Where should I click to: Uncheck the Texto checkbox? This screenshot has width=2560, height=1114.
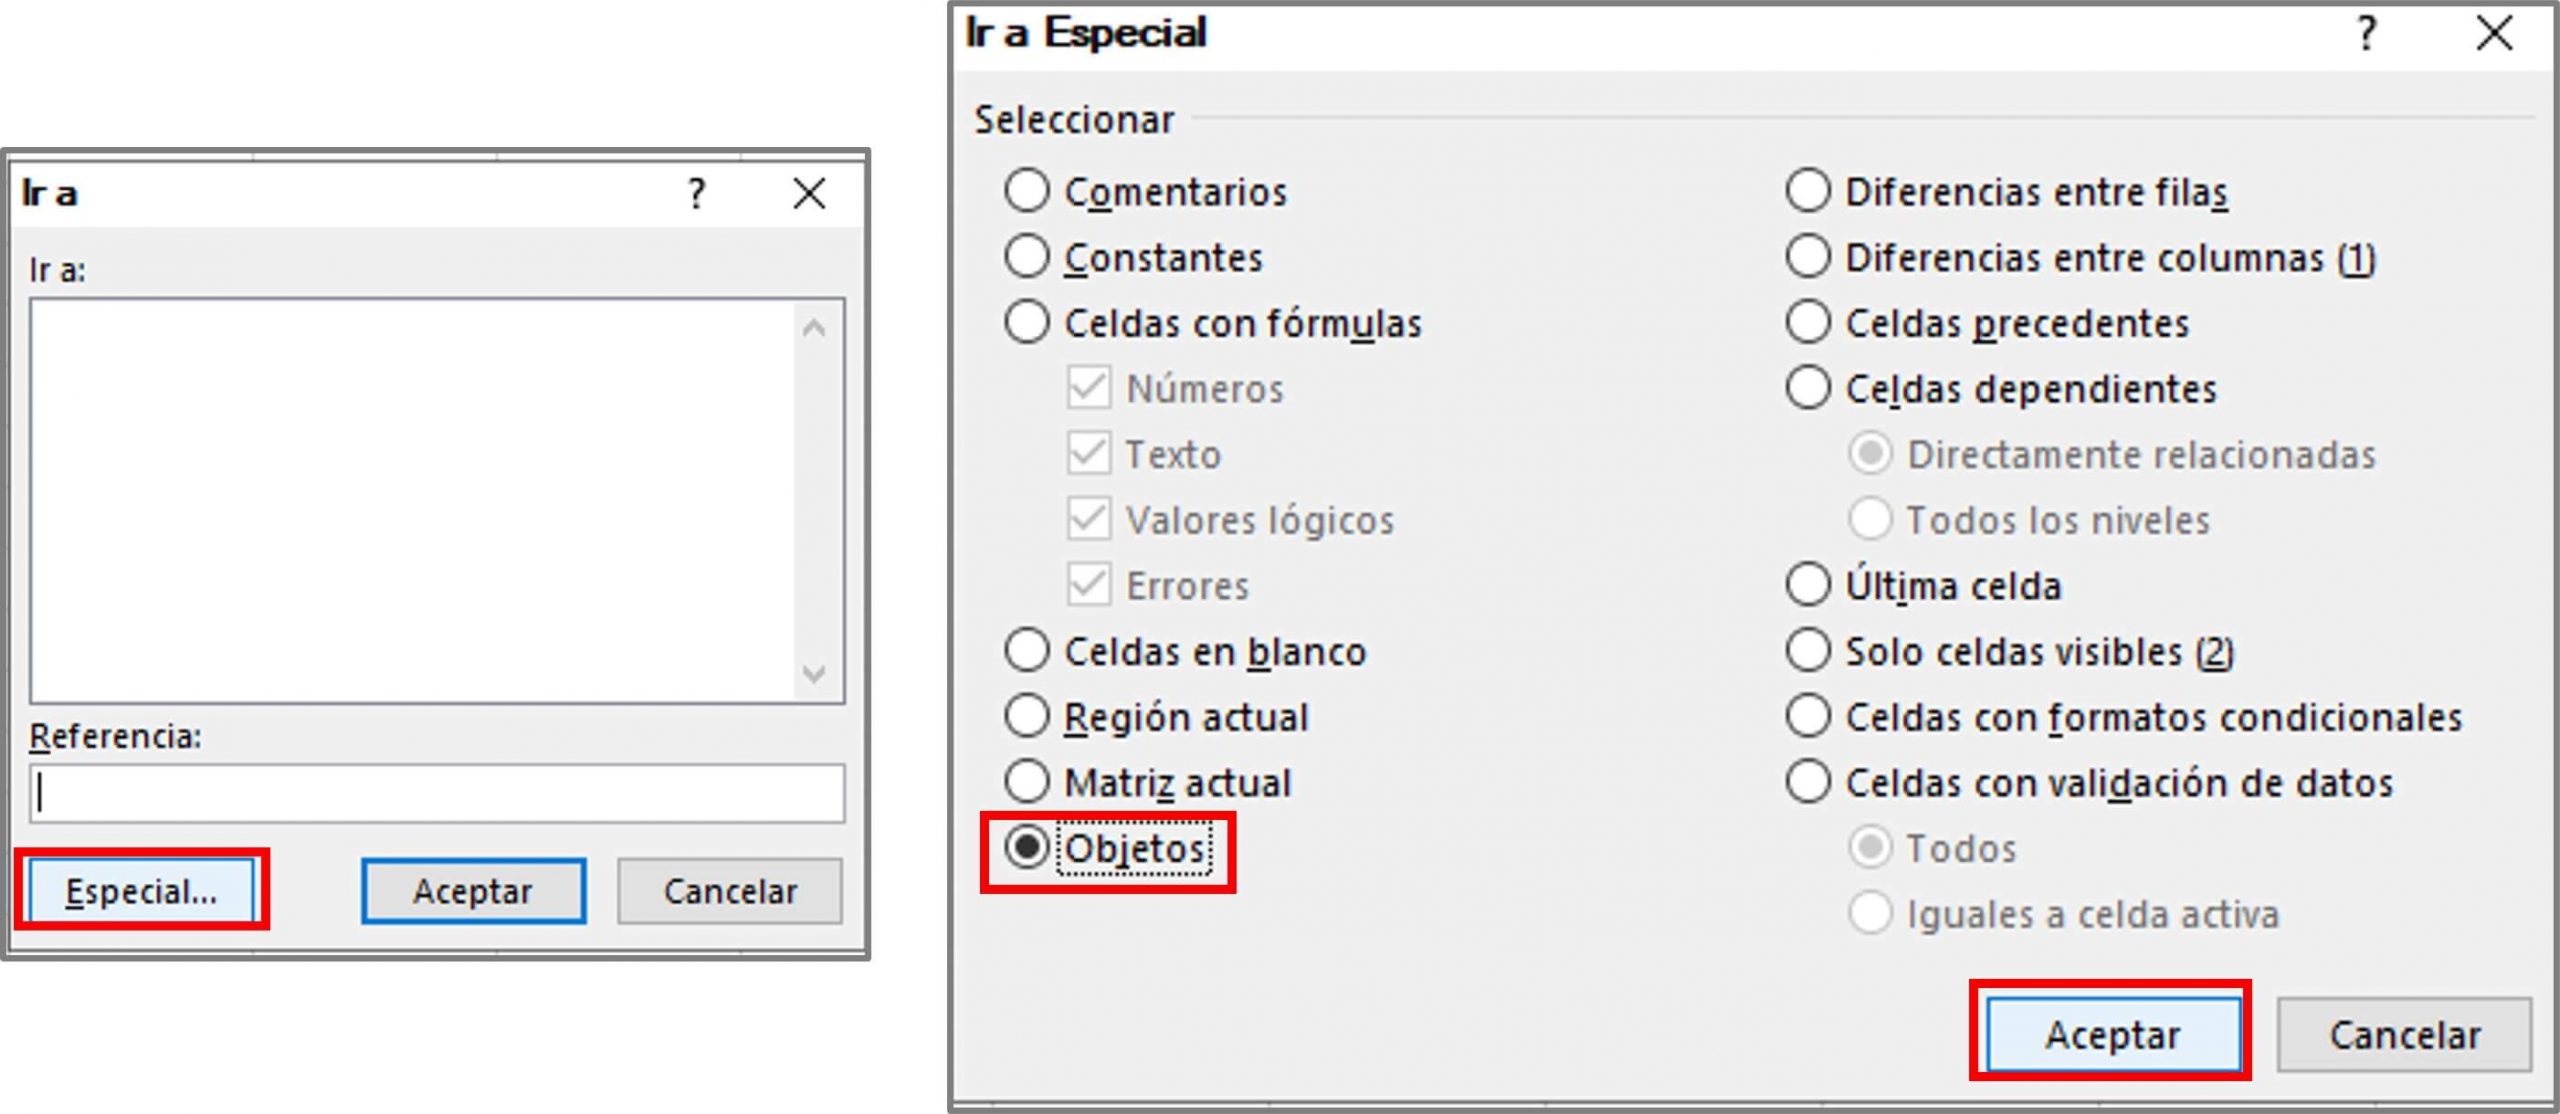click(1090, 454)
